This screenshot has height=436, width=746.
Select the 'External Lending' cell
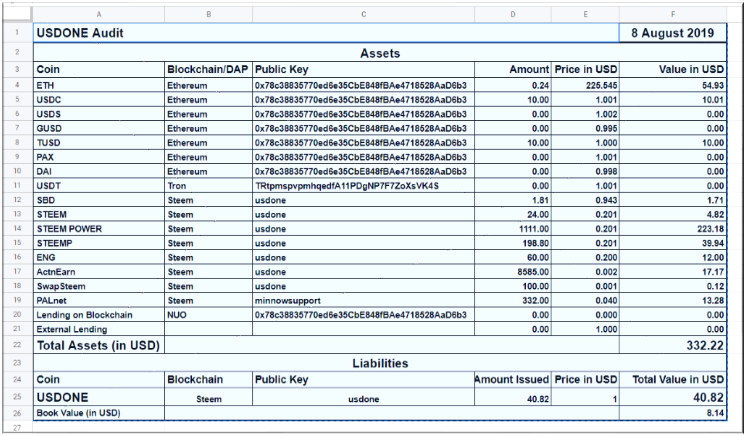click(99, 329)
